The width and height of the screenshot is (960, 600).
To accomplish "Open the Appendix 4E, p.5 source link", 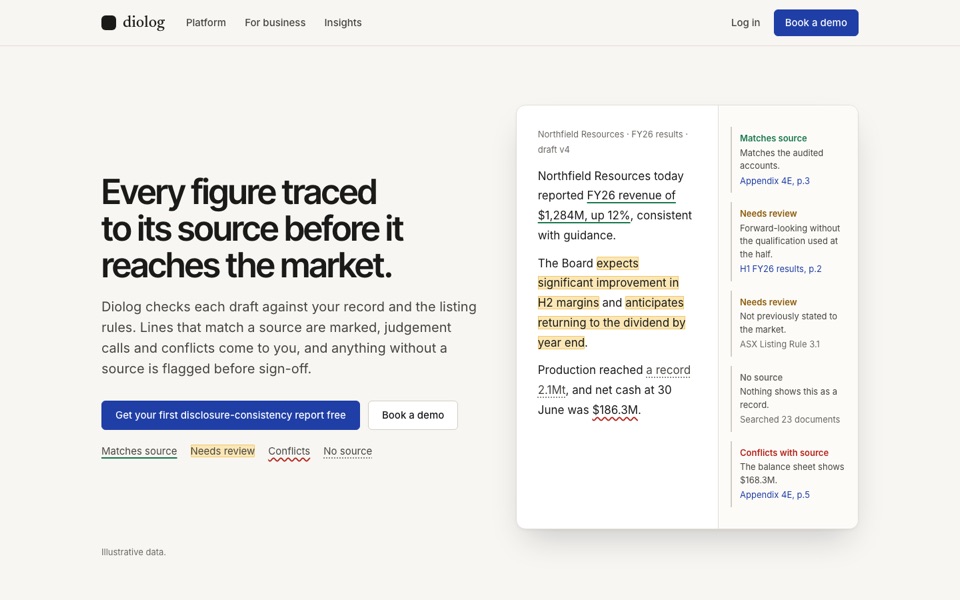I will (x=774, y=495).
